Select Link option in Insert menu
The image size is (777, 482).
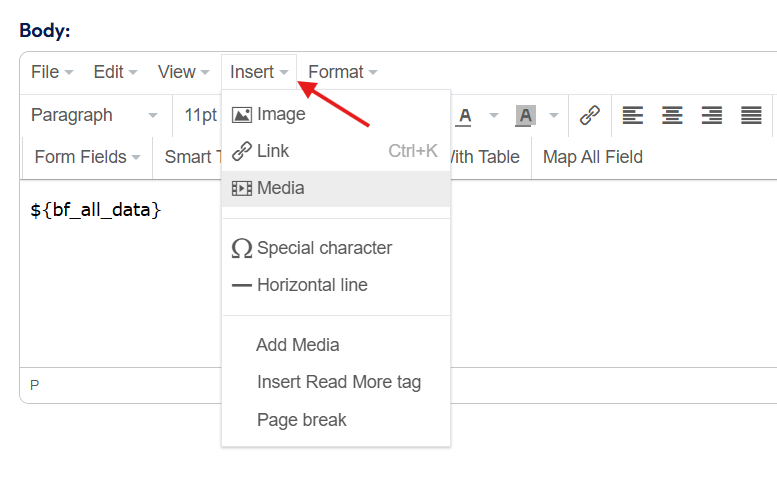272,151
